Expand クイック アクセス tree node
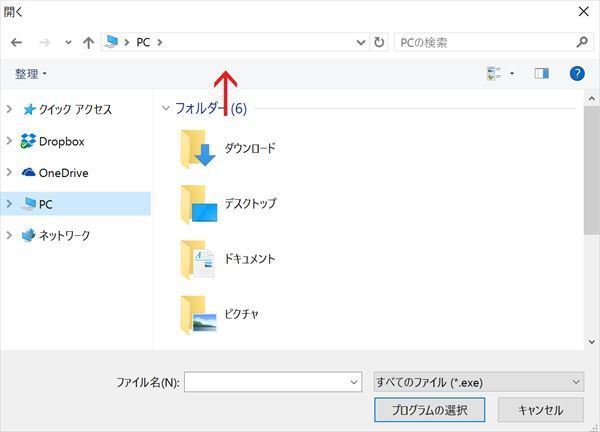Screen dimensions: 600x432 point(9,109)
